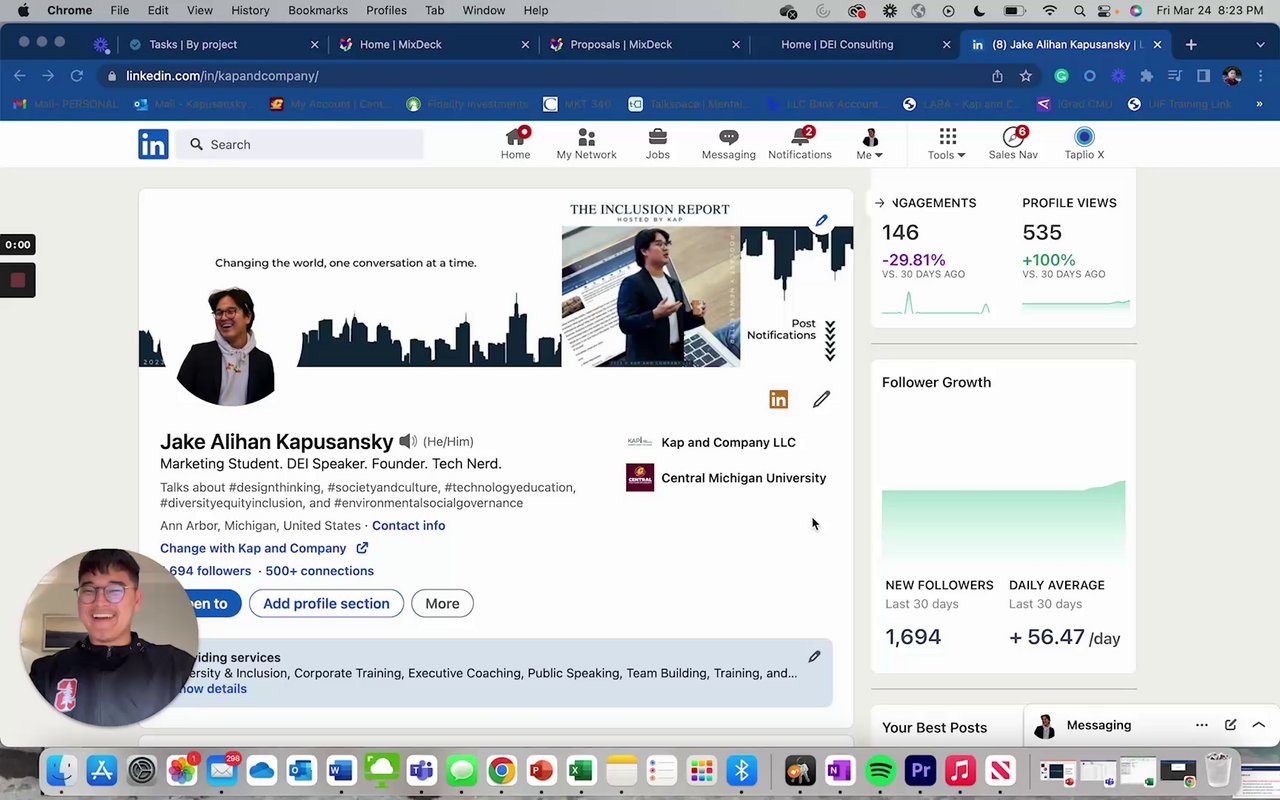Close the Home | MixDeck tab
Image resolution: width=1280 pixels, height=800 pixels.
525,45
